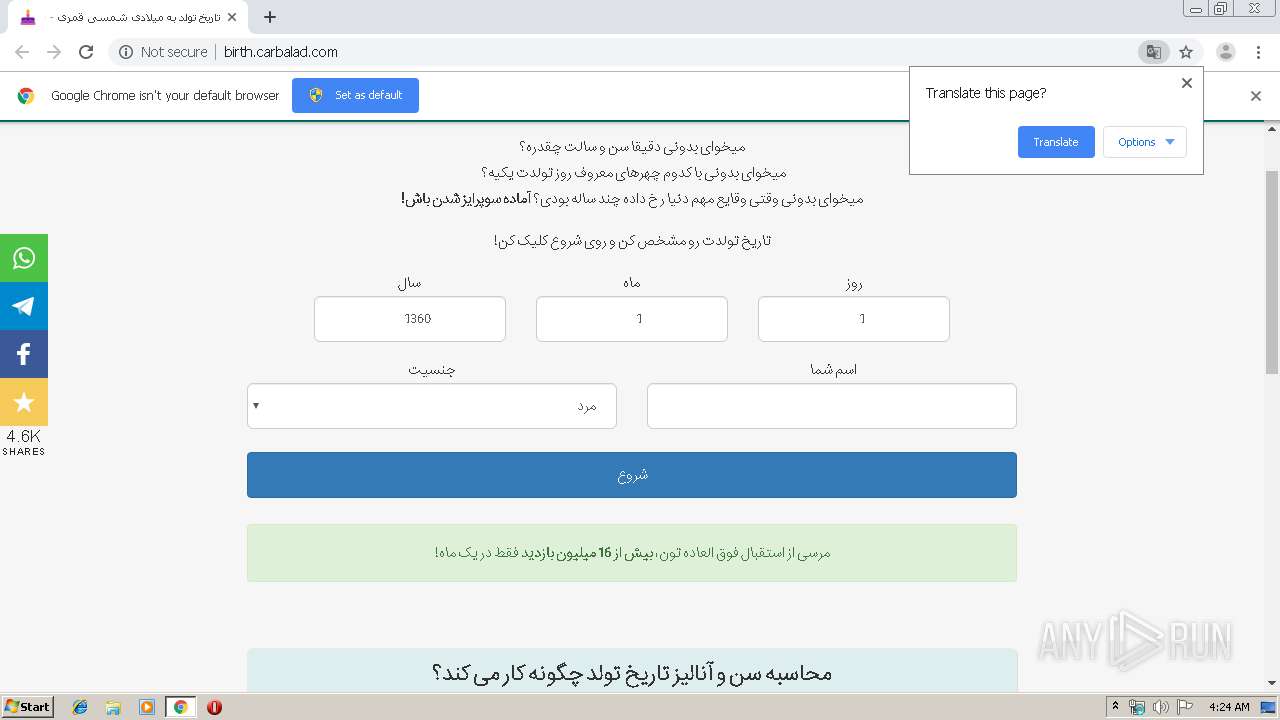Share page via Telegram icon
The image size is (1280, 720).
[24, 306]
